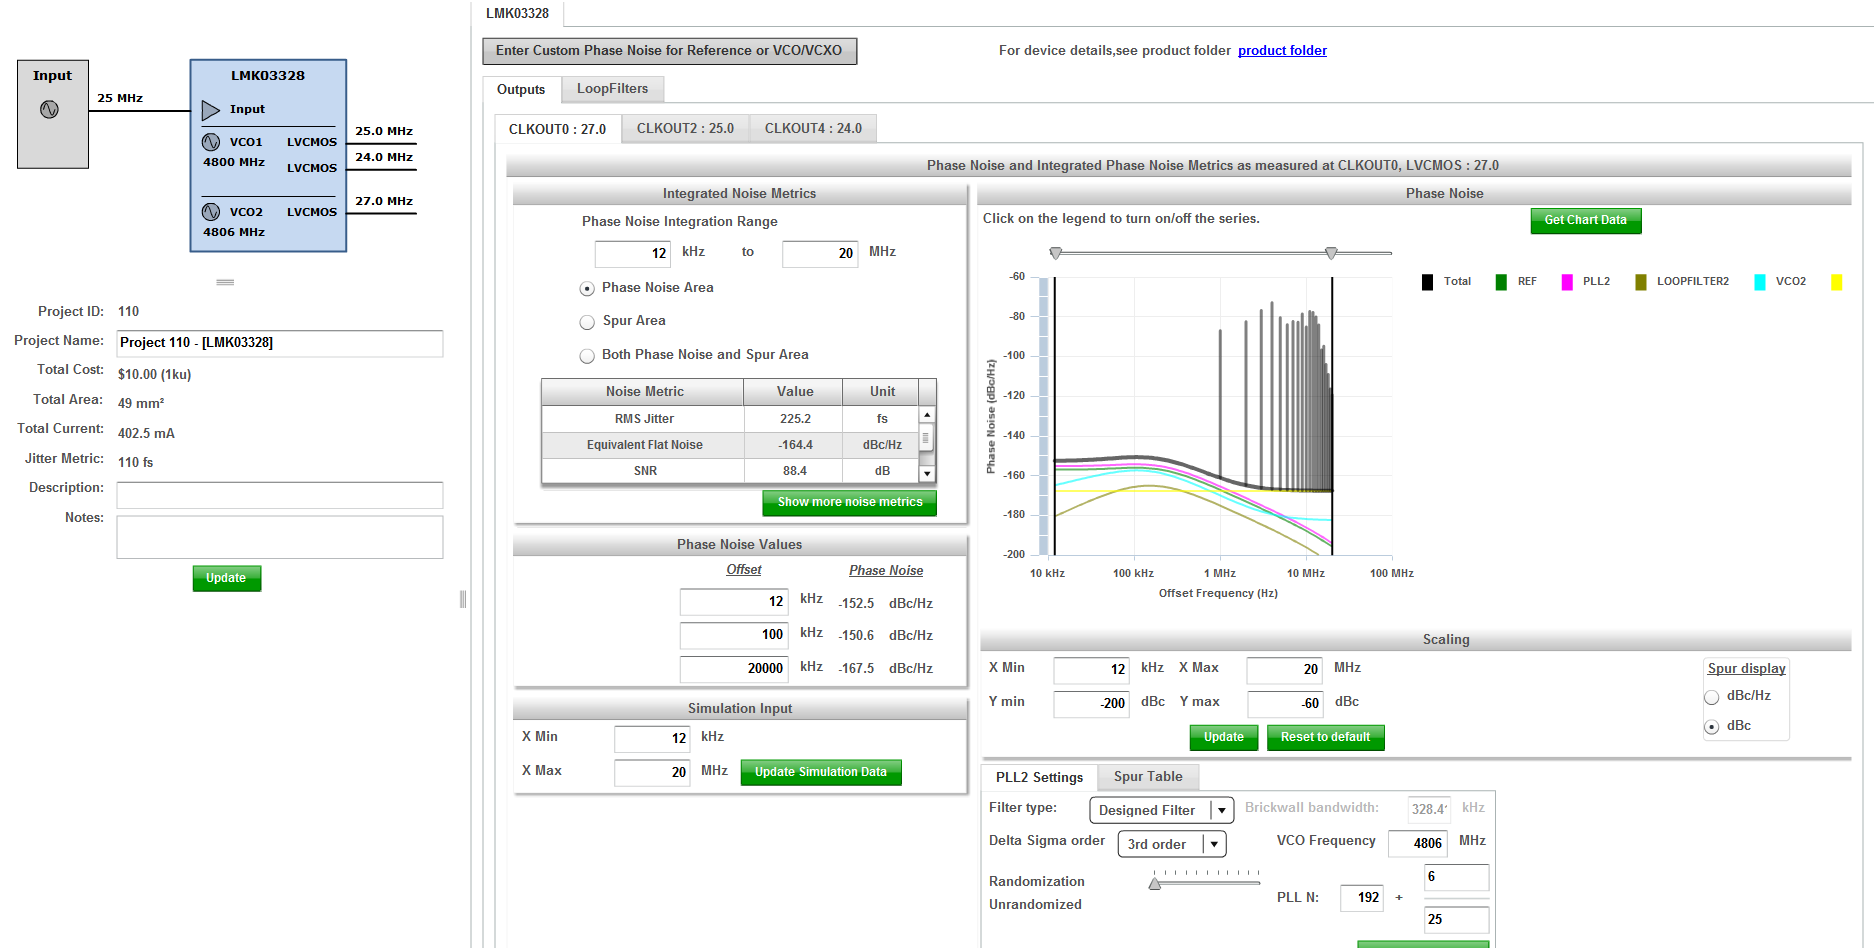Viewport: 1874px width, 948px height.
Task: Click Show more noise metrics button
Action: pos(850,502)
